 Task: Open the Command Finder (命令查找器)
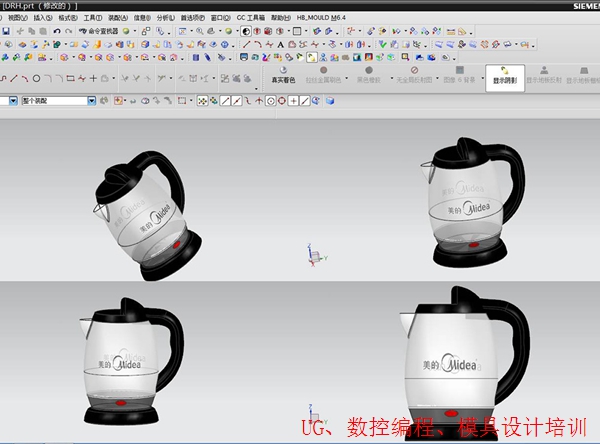coord(97,31)
